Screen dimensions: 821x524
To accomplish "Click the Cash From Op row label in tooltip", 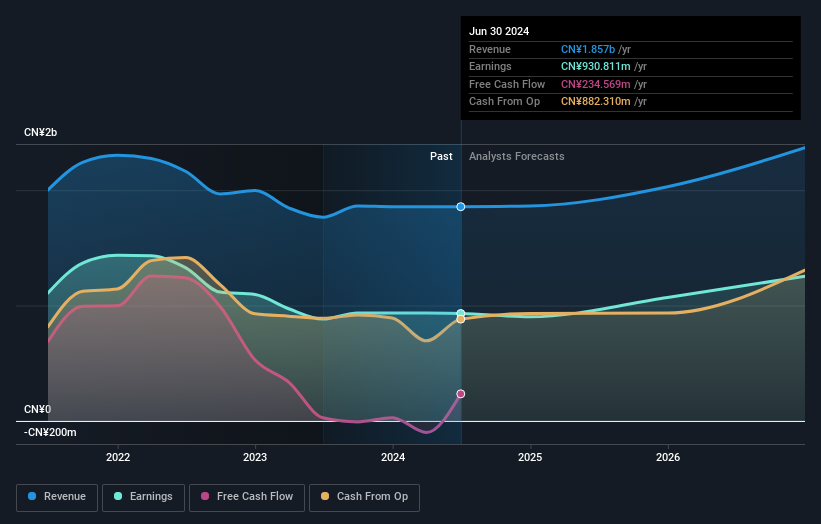I will (x=504, y=102).
